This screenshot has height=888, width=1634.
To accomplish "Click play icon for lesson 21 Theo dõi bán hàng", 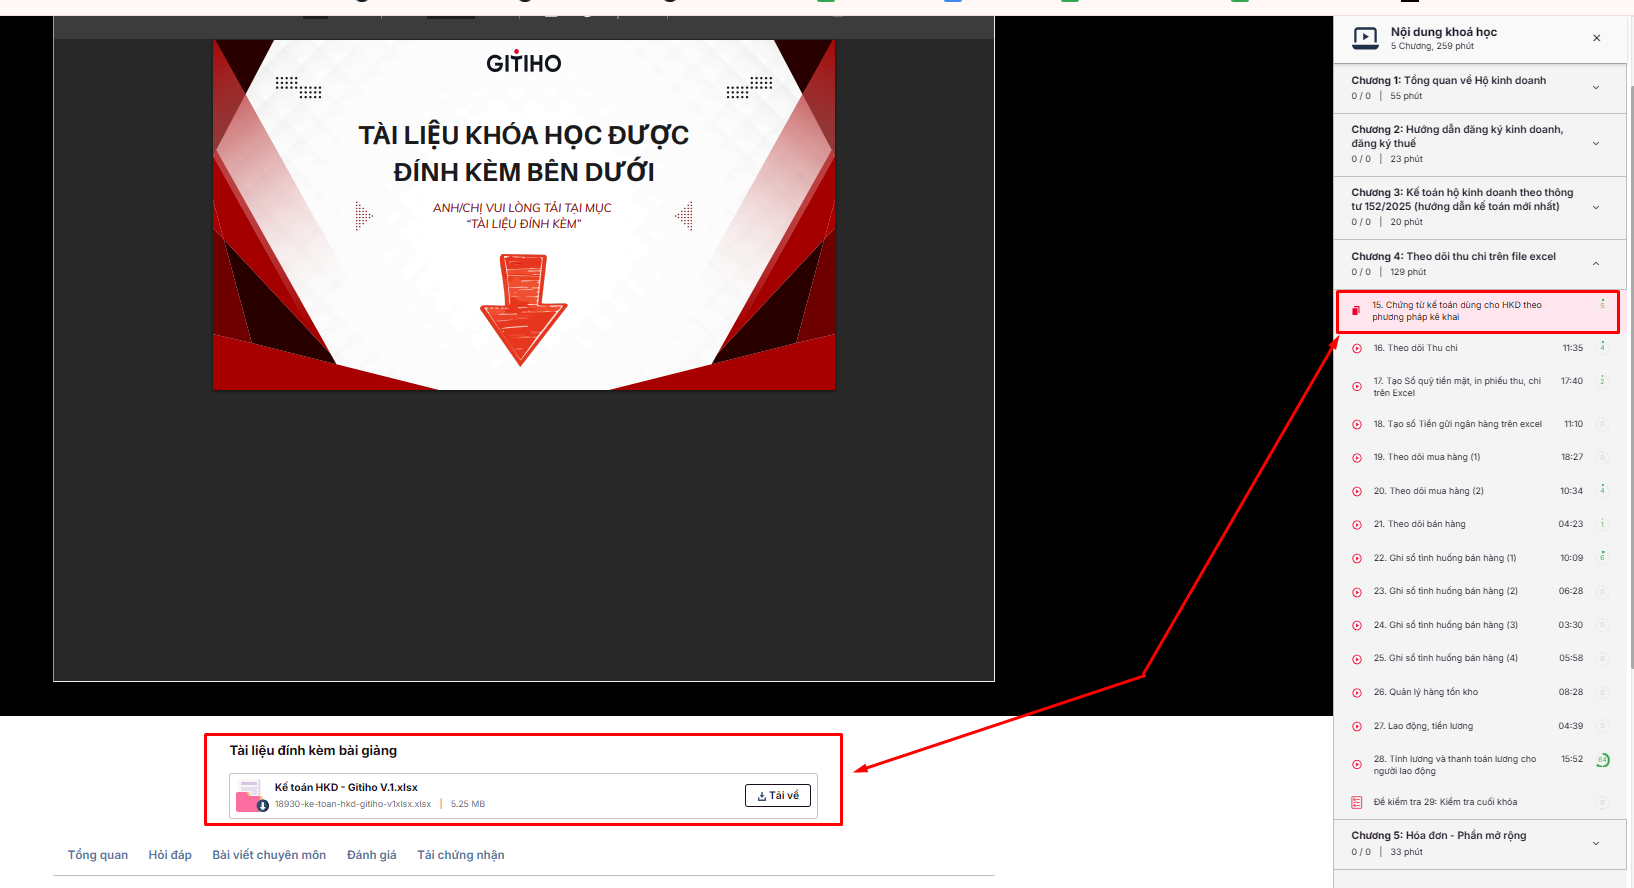I will pos(1357,525).
